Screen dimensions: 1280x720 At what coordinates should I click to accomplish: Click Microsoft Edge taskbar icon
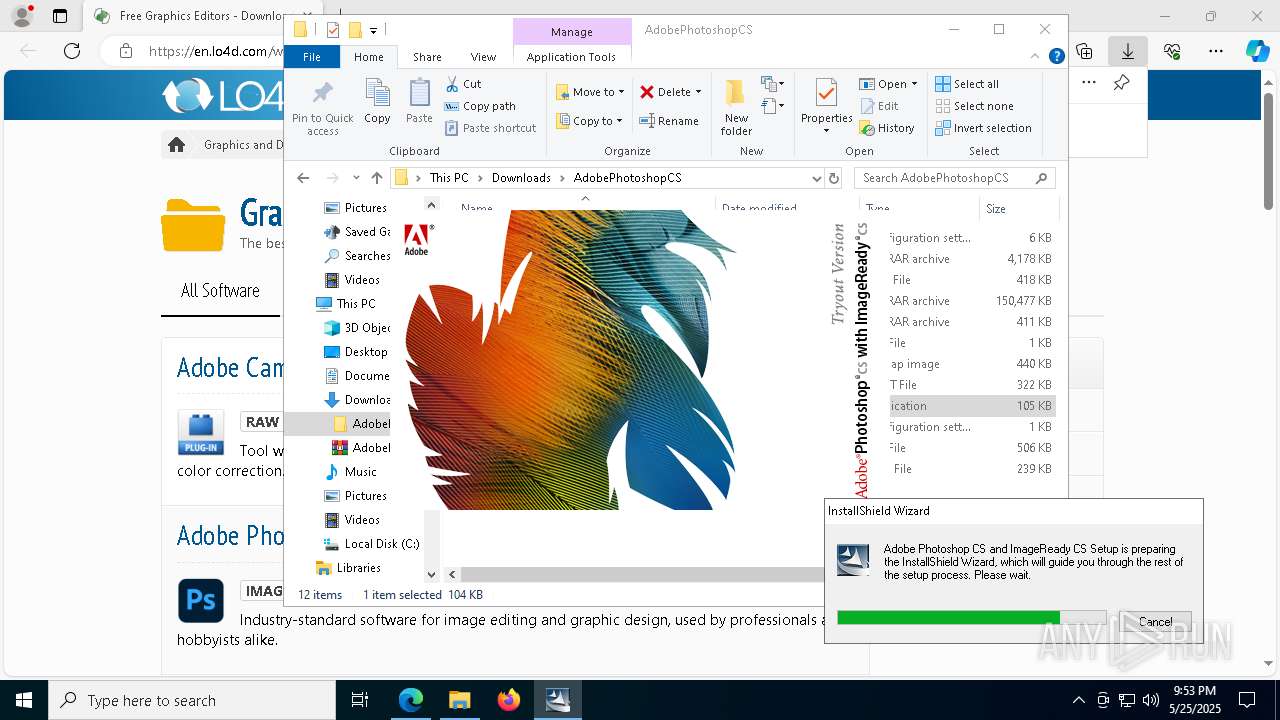[x=410, y=700]
